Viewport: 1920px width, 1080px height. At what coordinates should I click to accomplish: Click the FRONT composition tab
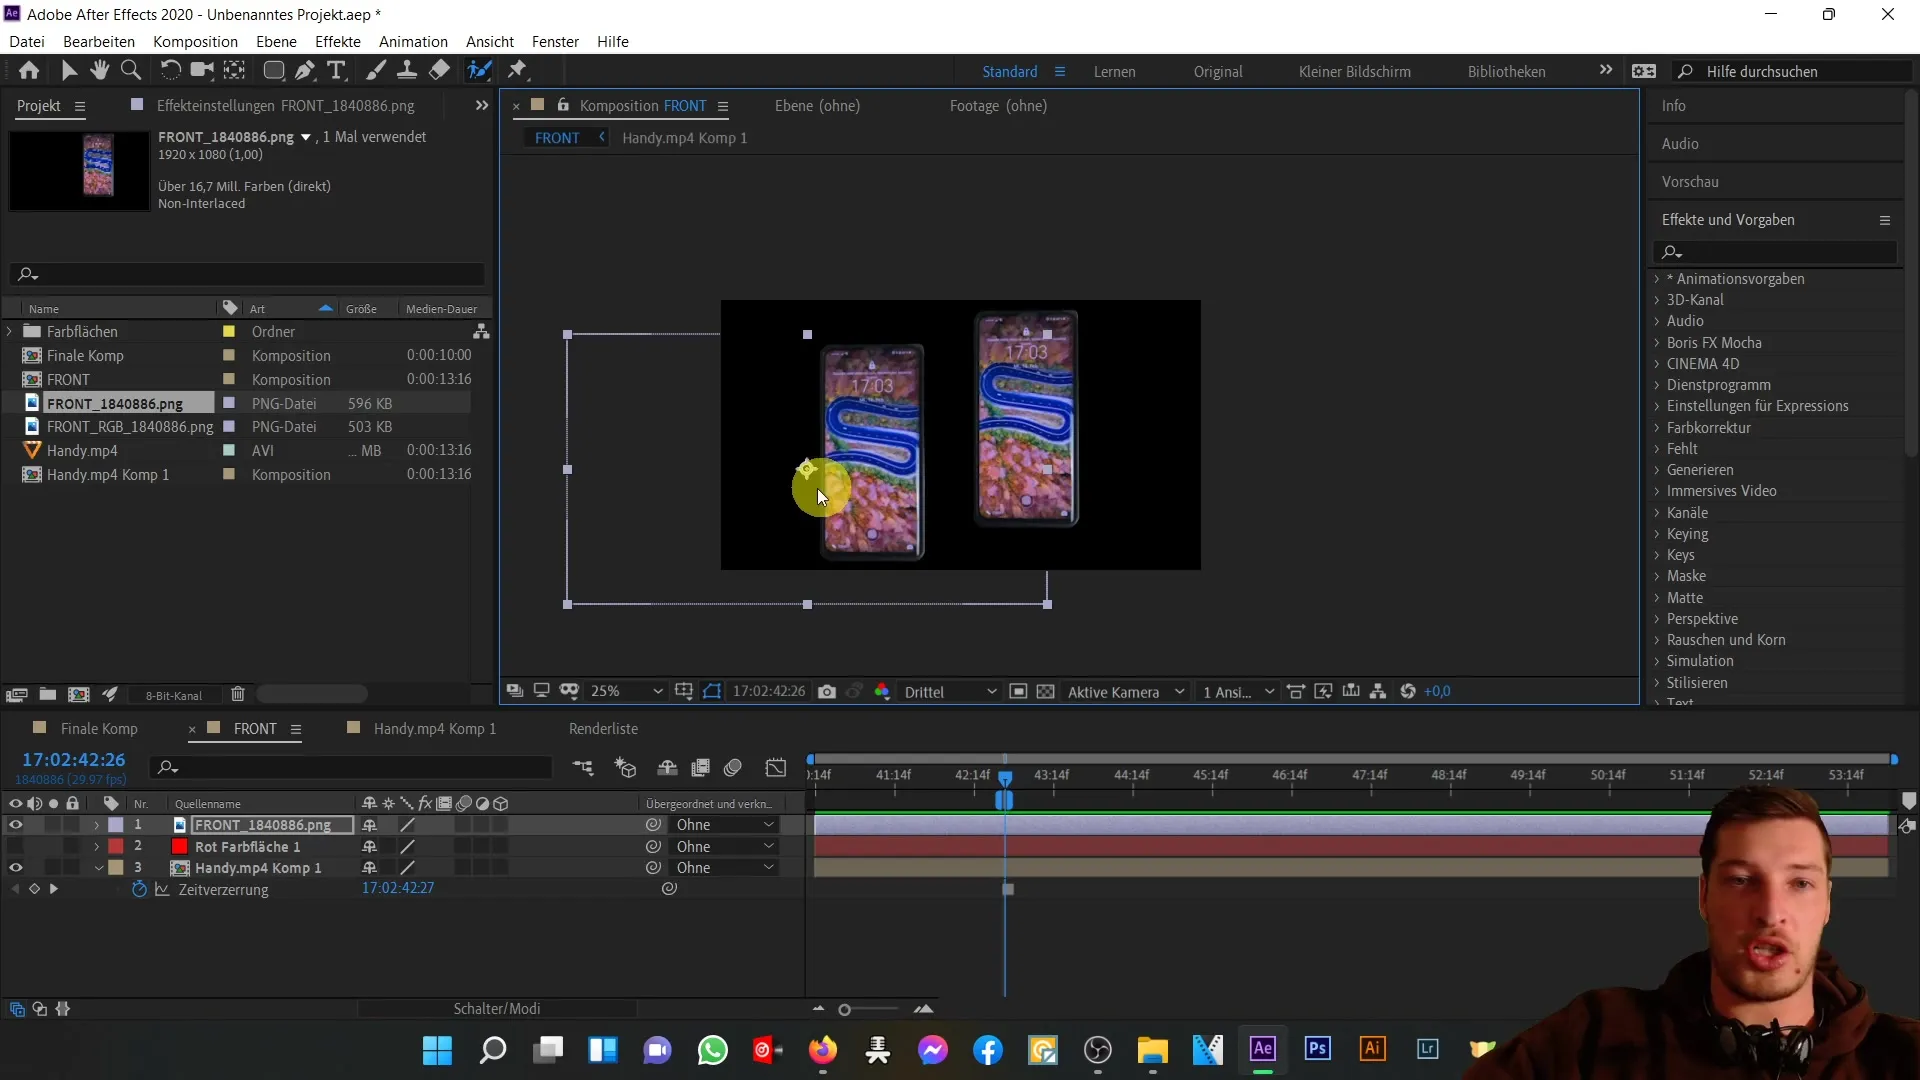click(256, 728)
